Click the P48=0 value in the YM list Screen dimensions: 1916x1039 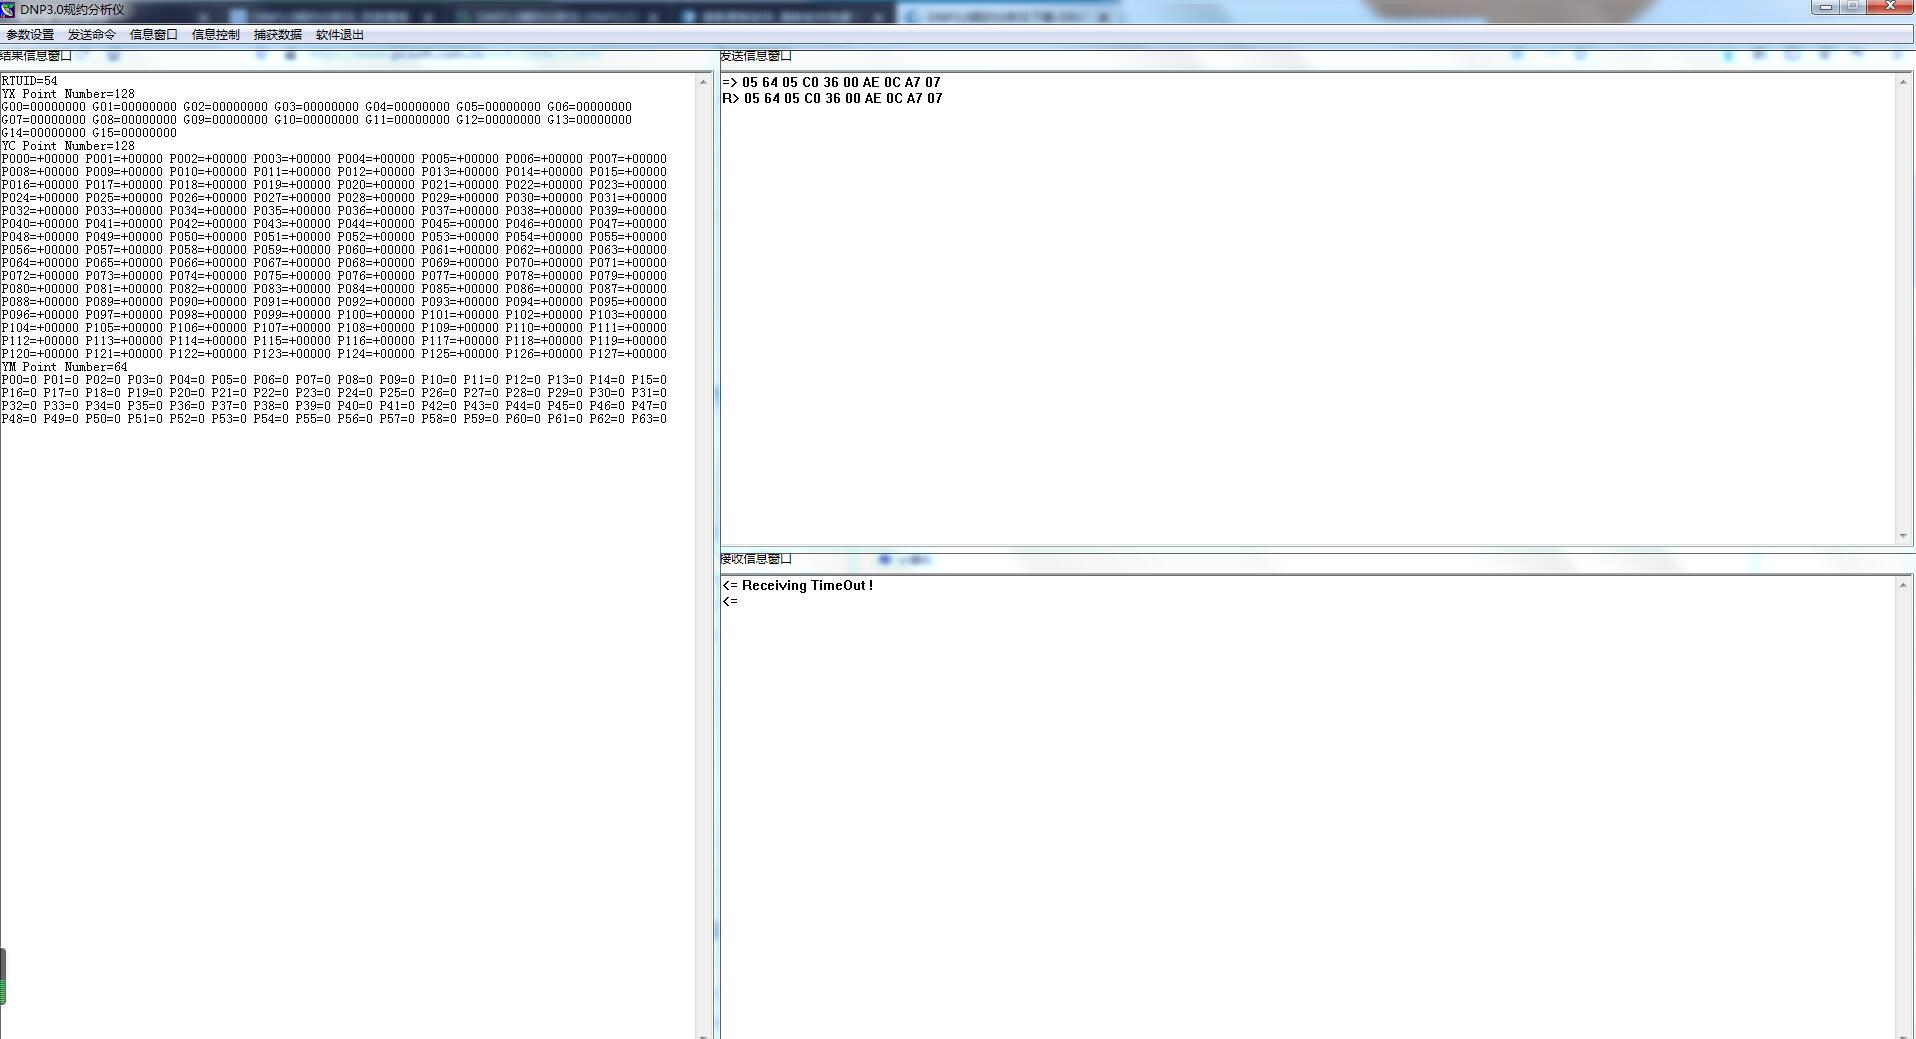coord(19,419)
